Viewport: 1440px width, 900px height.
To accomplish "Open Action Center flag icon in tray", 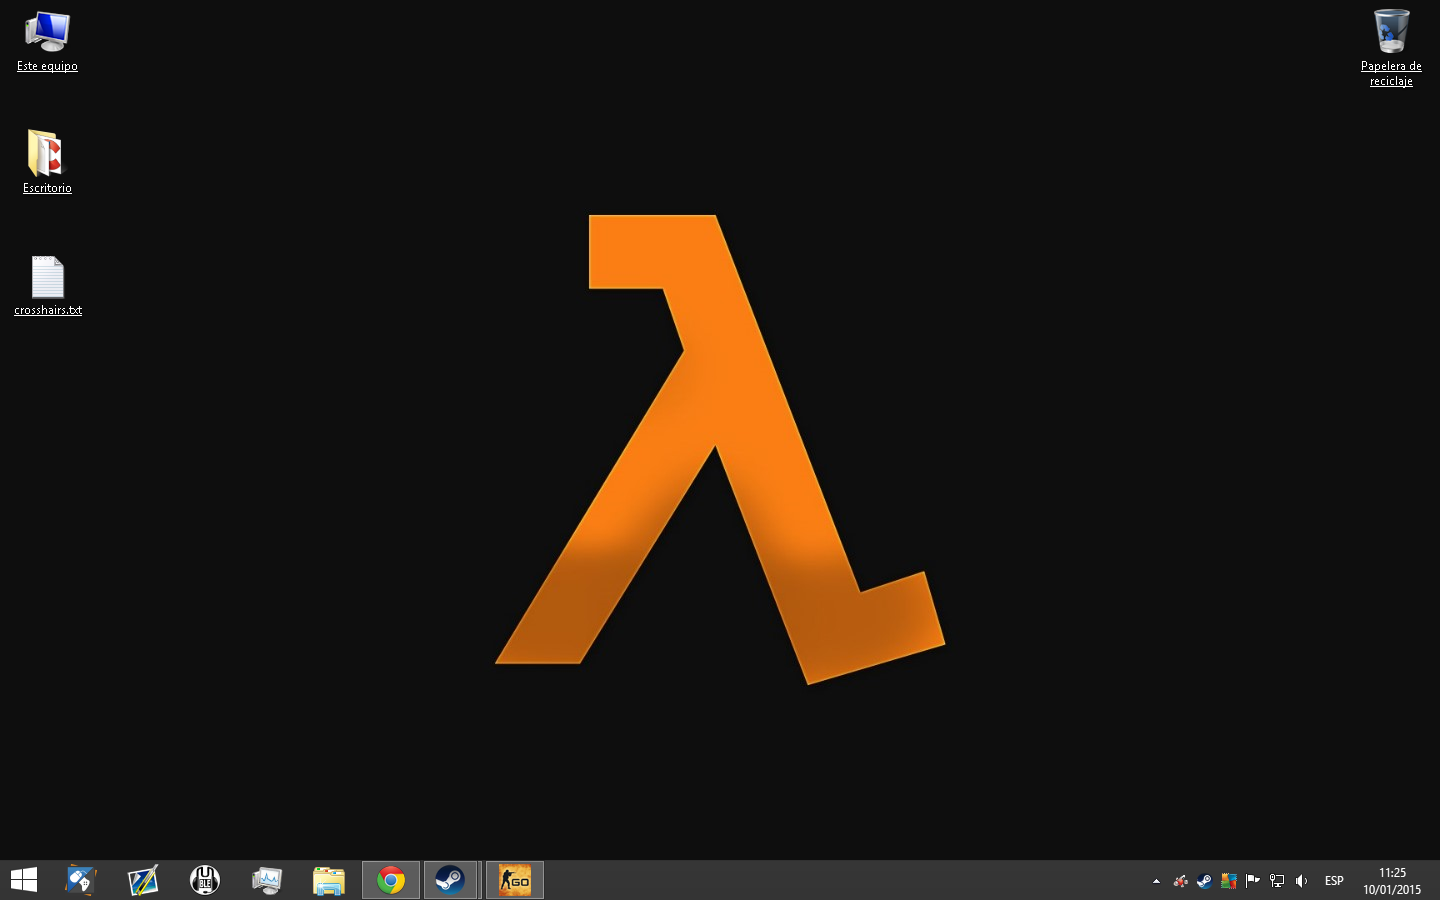I will point(1252,881).
